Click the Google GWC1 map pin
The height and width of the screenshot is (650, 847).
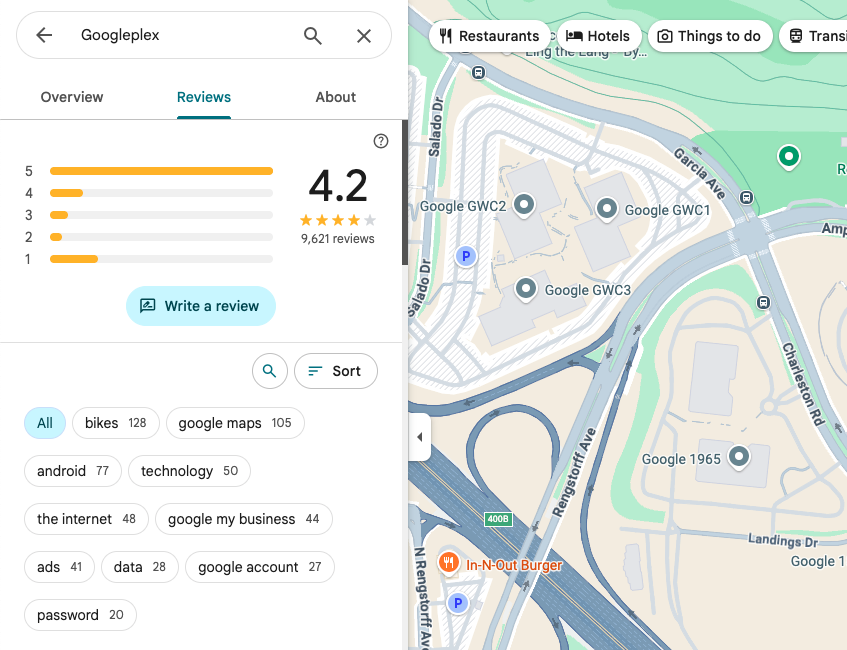click(606, 208)
